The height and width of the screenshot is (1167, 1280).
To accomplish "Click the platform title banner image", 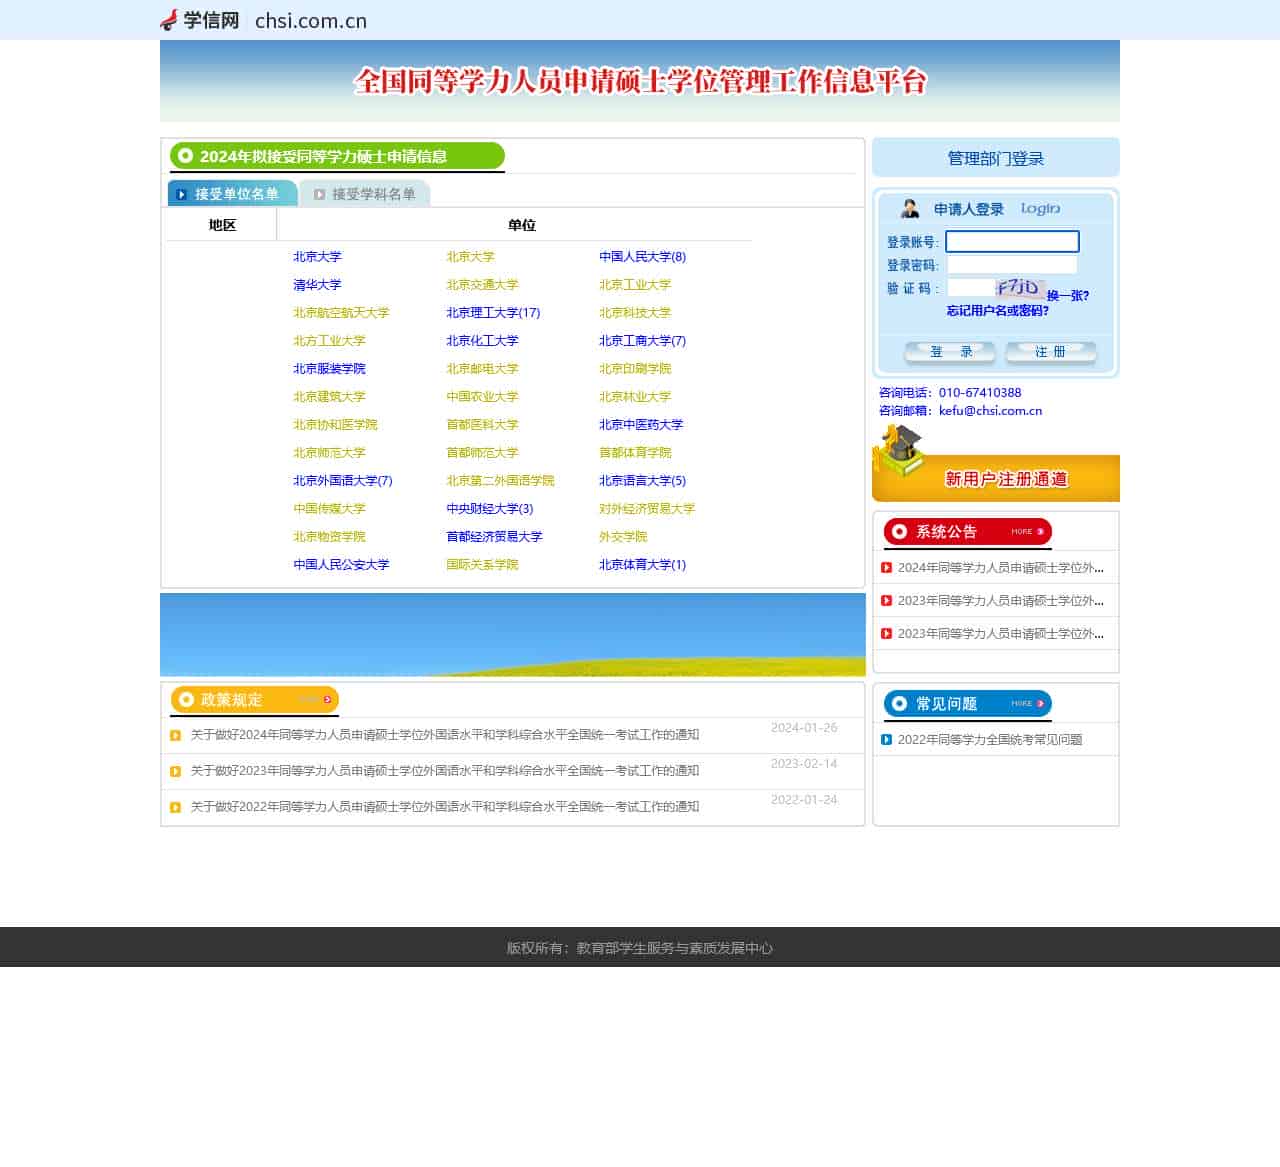I will [640, 81].
